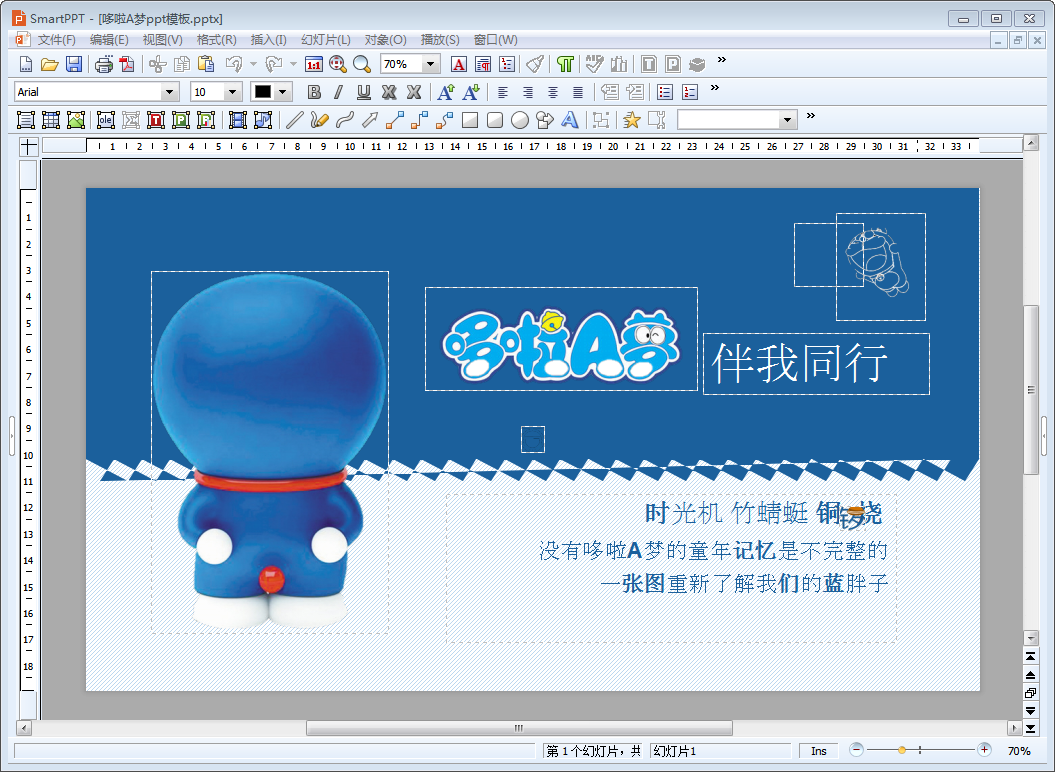Toggle underline formatting
The height and width of the screenshot is (772, 1055).
coord(363,92)
